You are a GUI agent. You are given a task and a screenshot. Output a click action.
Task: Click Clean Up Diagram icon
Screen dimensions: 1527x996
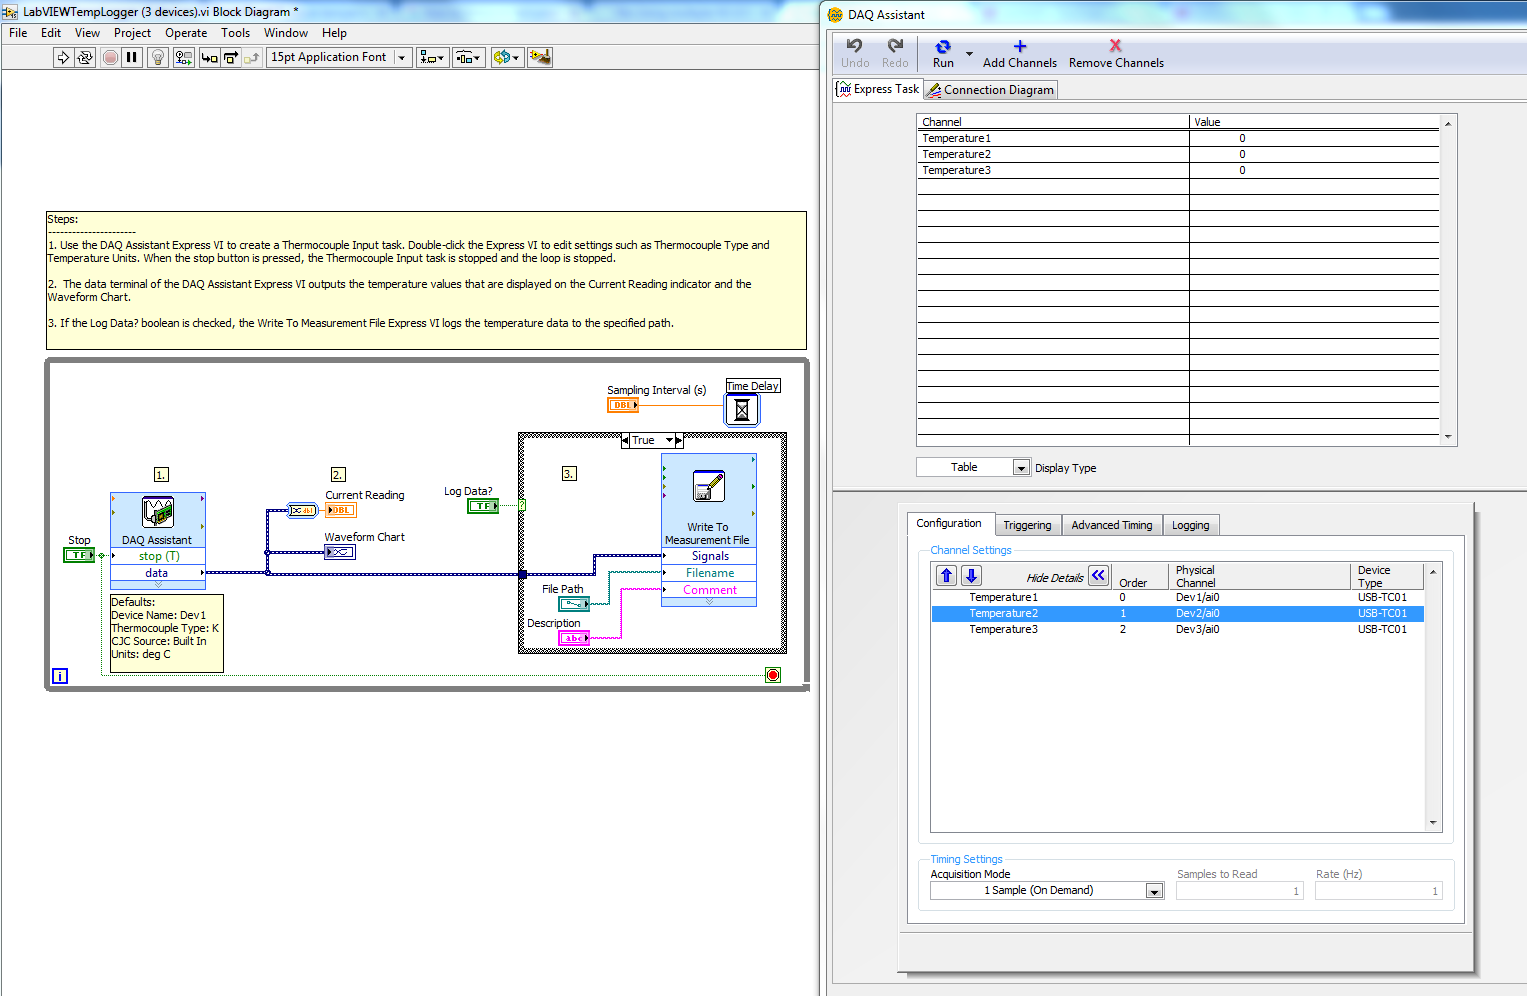coord(540,57)
